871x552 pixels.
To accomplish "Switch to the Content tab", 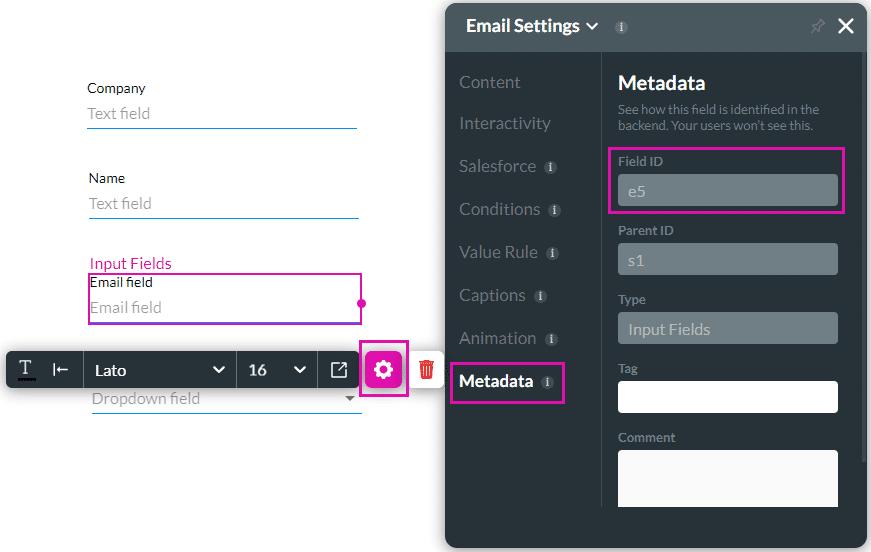I will pos(490,82).
